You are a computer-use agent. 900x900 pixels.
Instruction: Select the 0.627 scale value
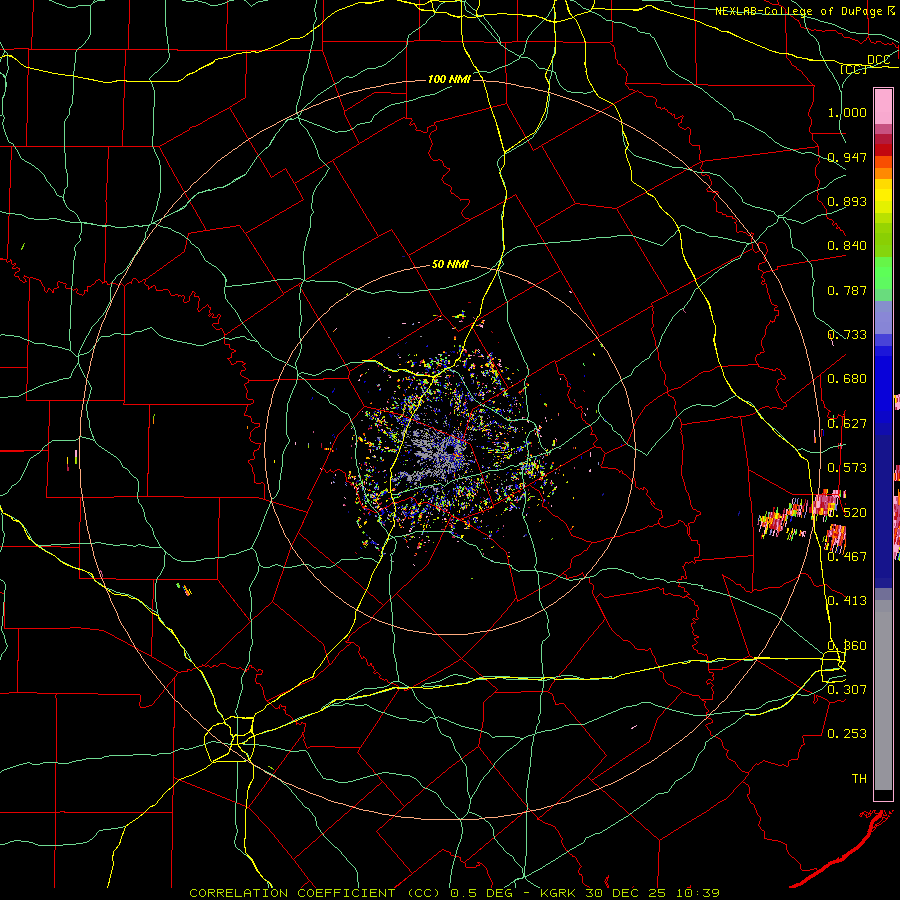(x=847, y=424)
